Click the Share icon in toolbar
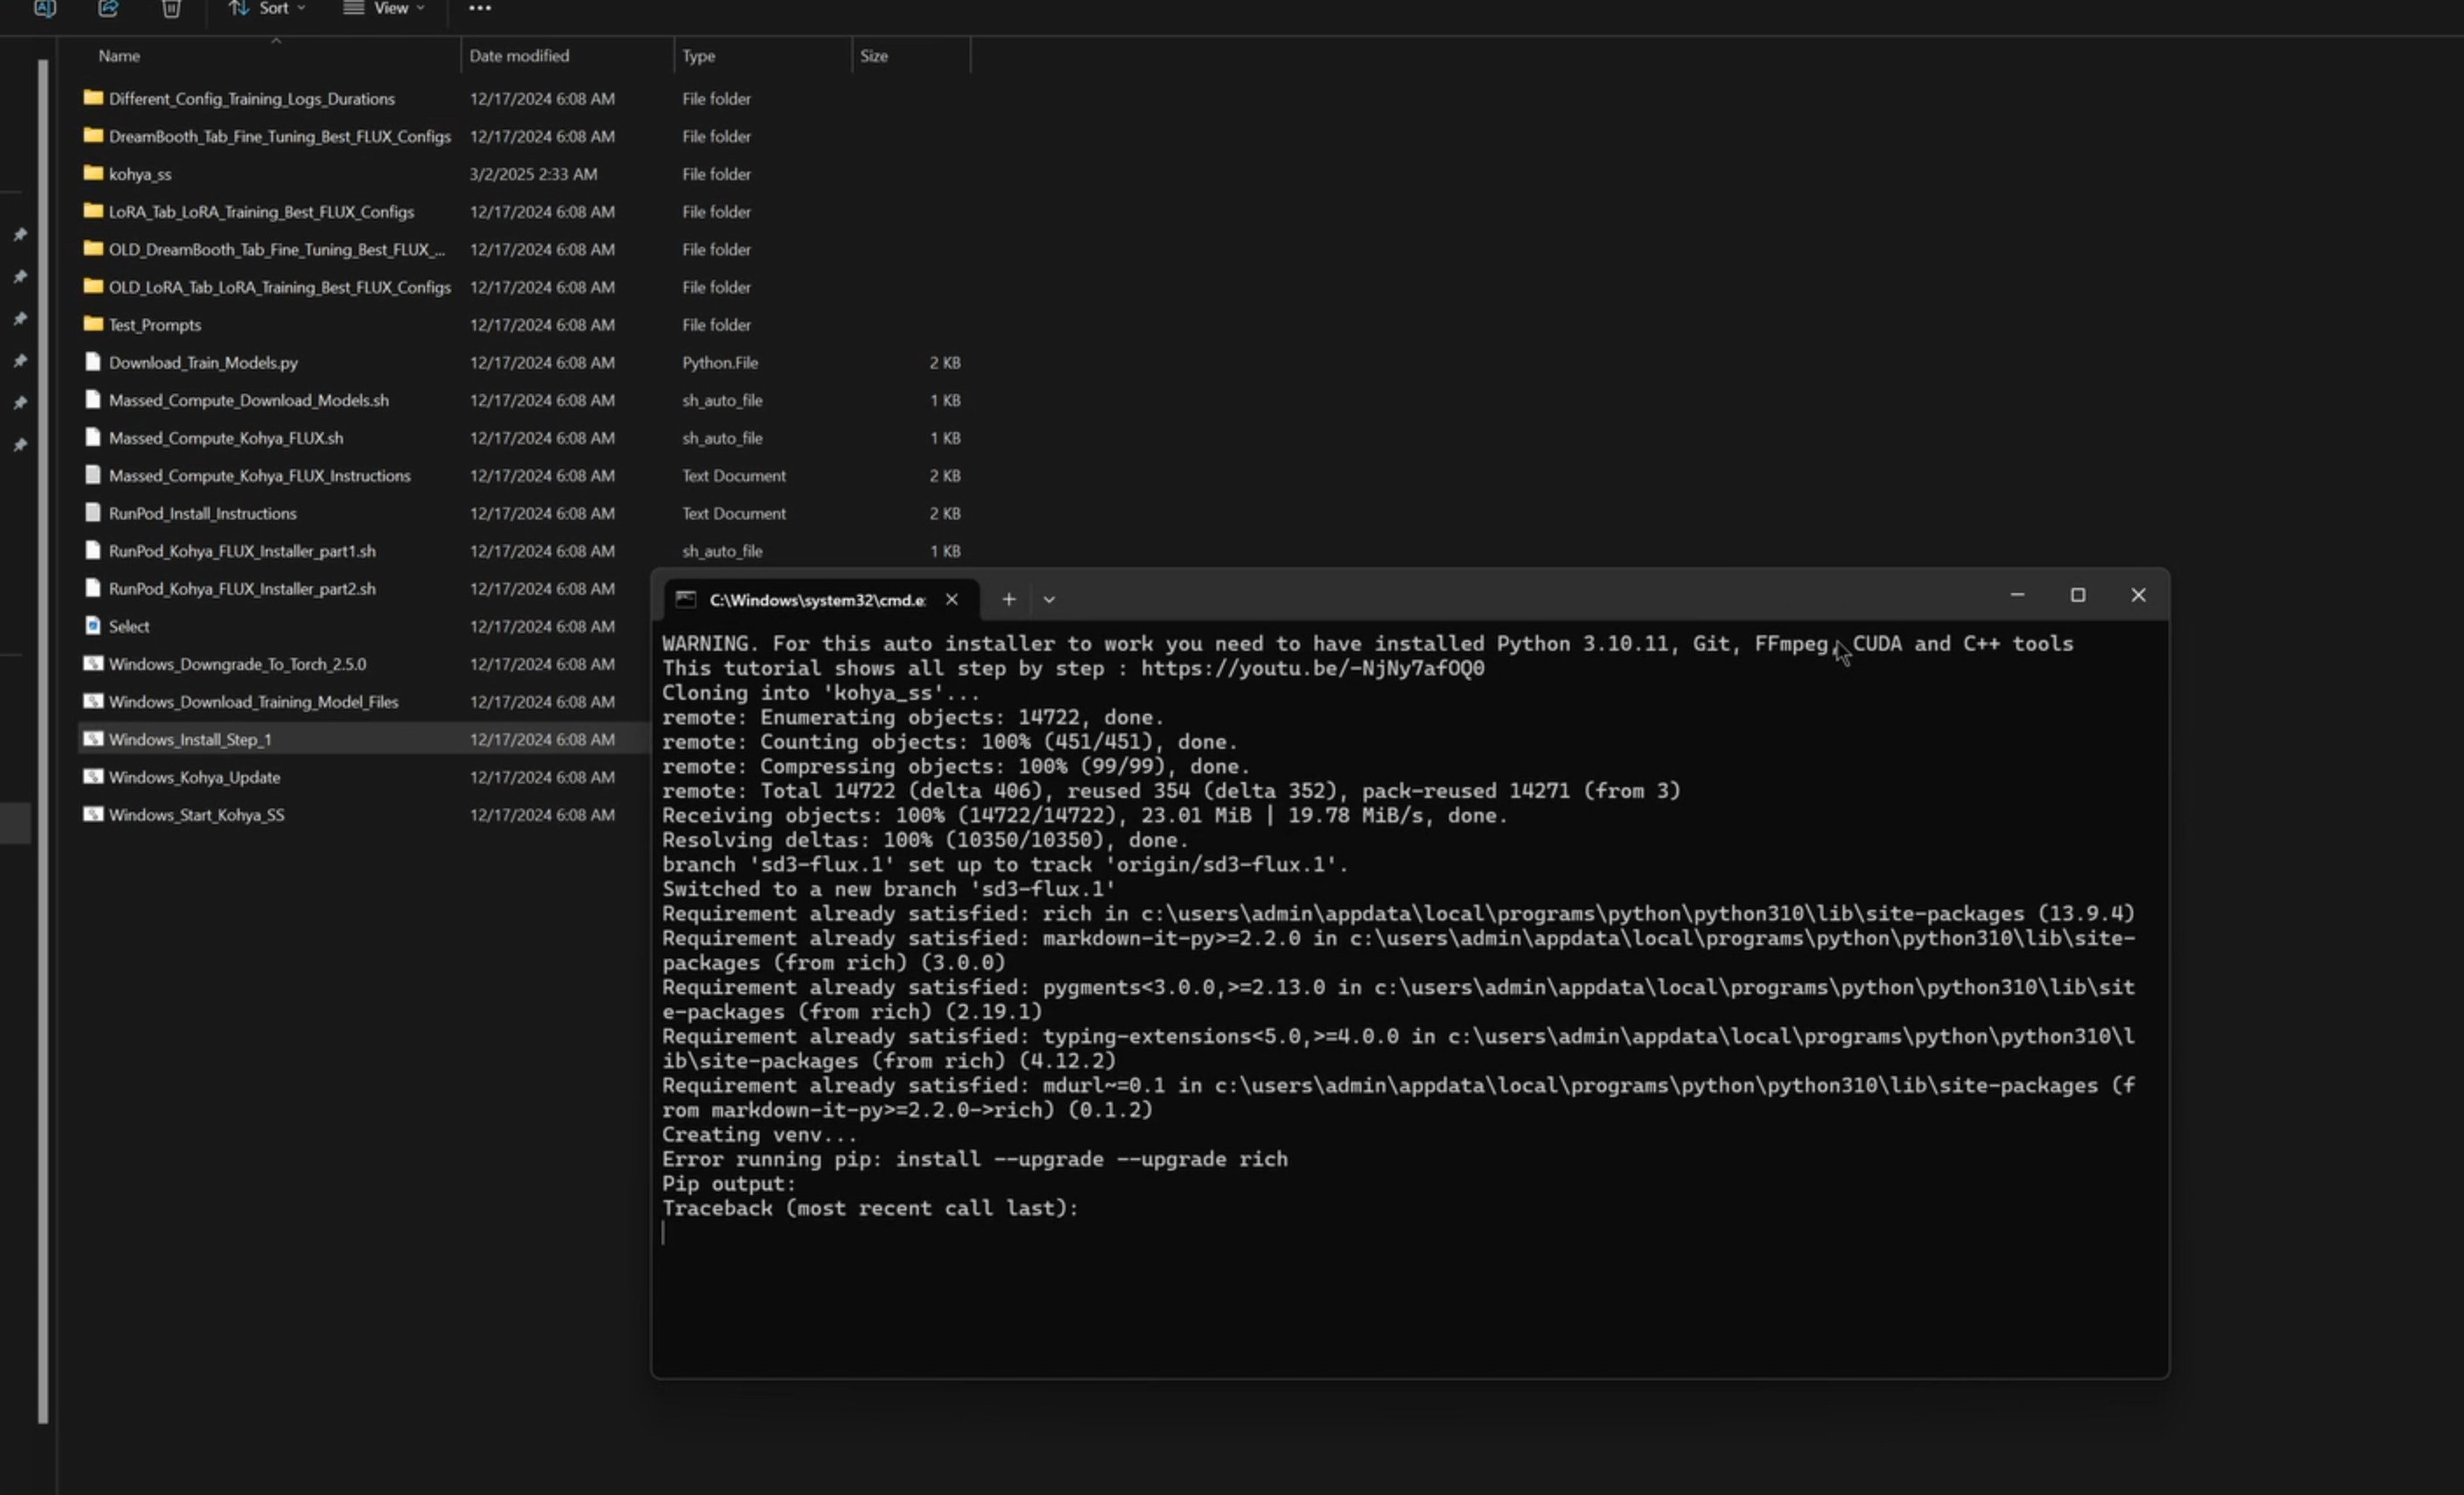This screenshot has width=2464, height=1495. coord(108,8)
